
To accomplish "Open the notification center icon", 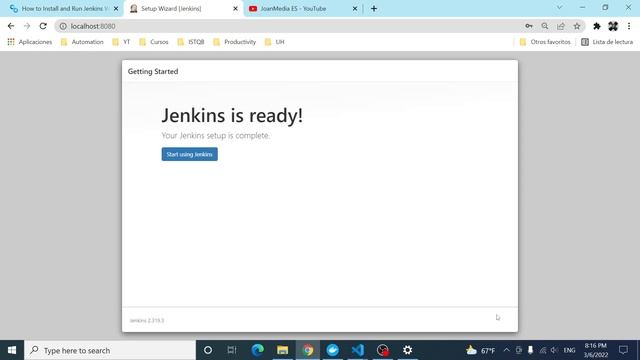I will click(x=623, y=350).
